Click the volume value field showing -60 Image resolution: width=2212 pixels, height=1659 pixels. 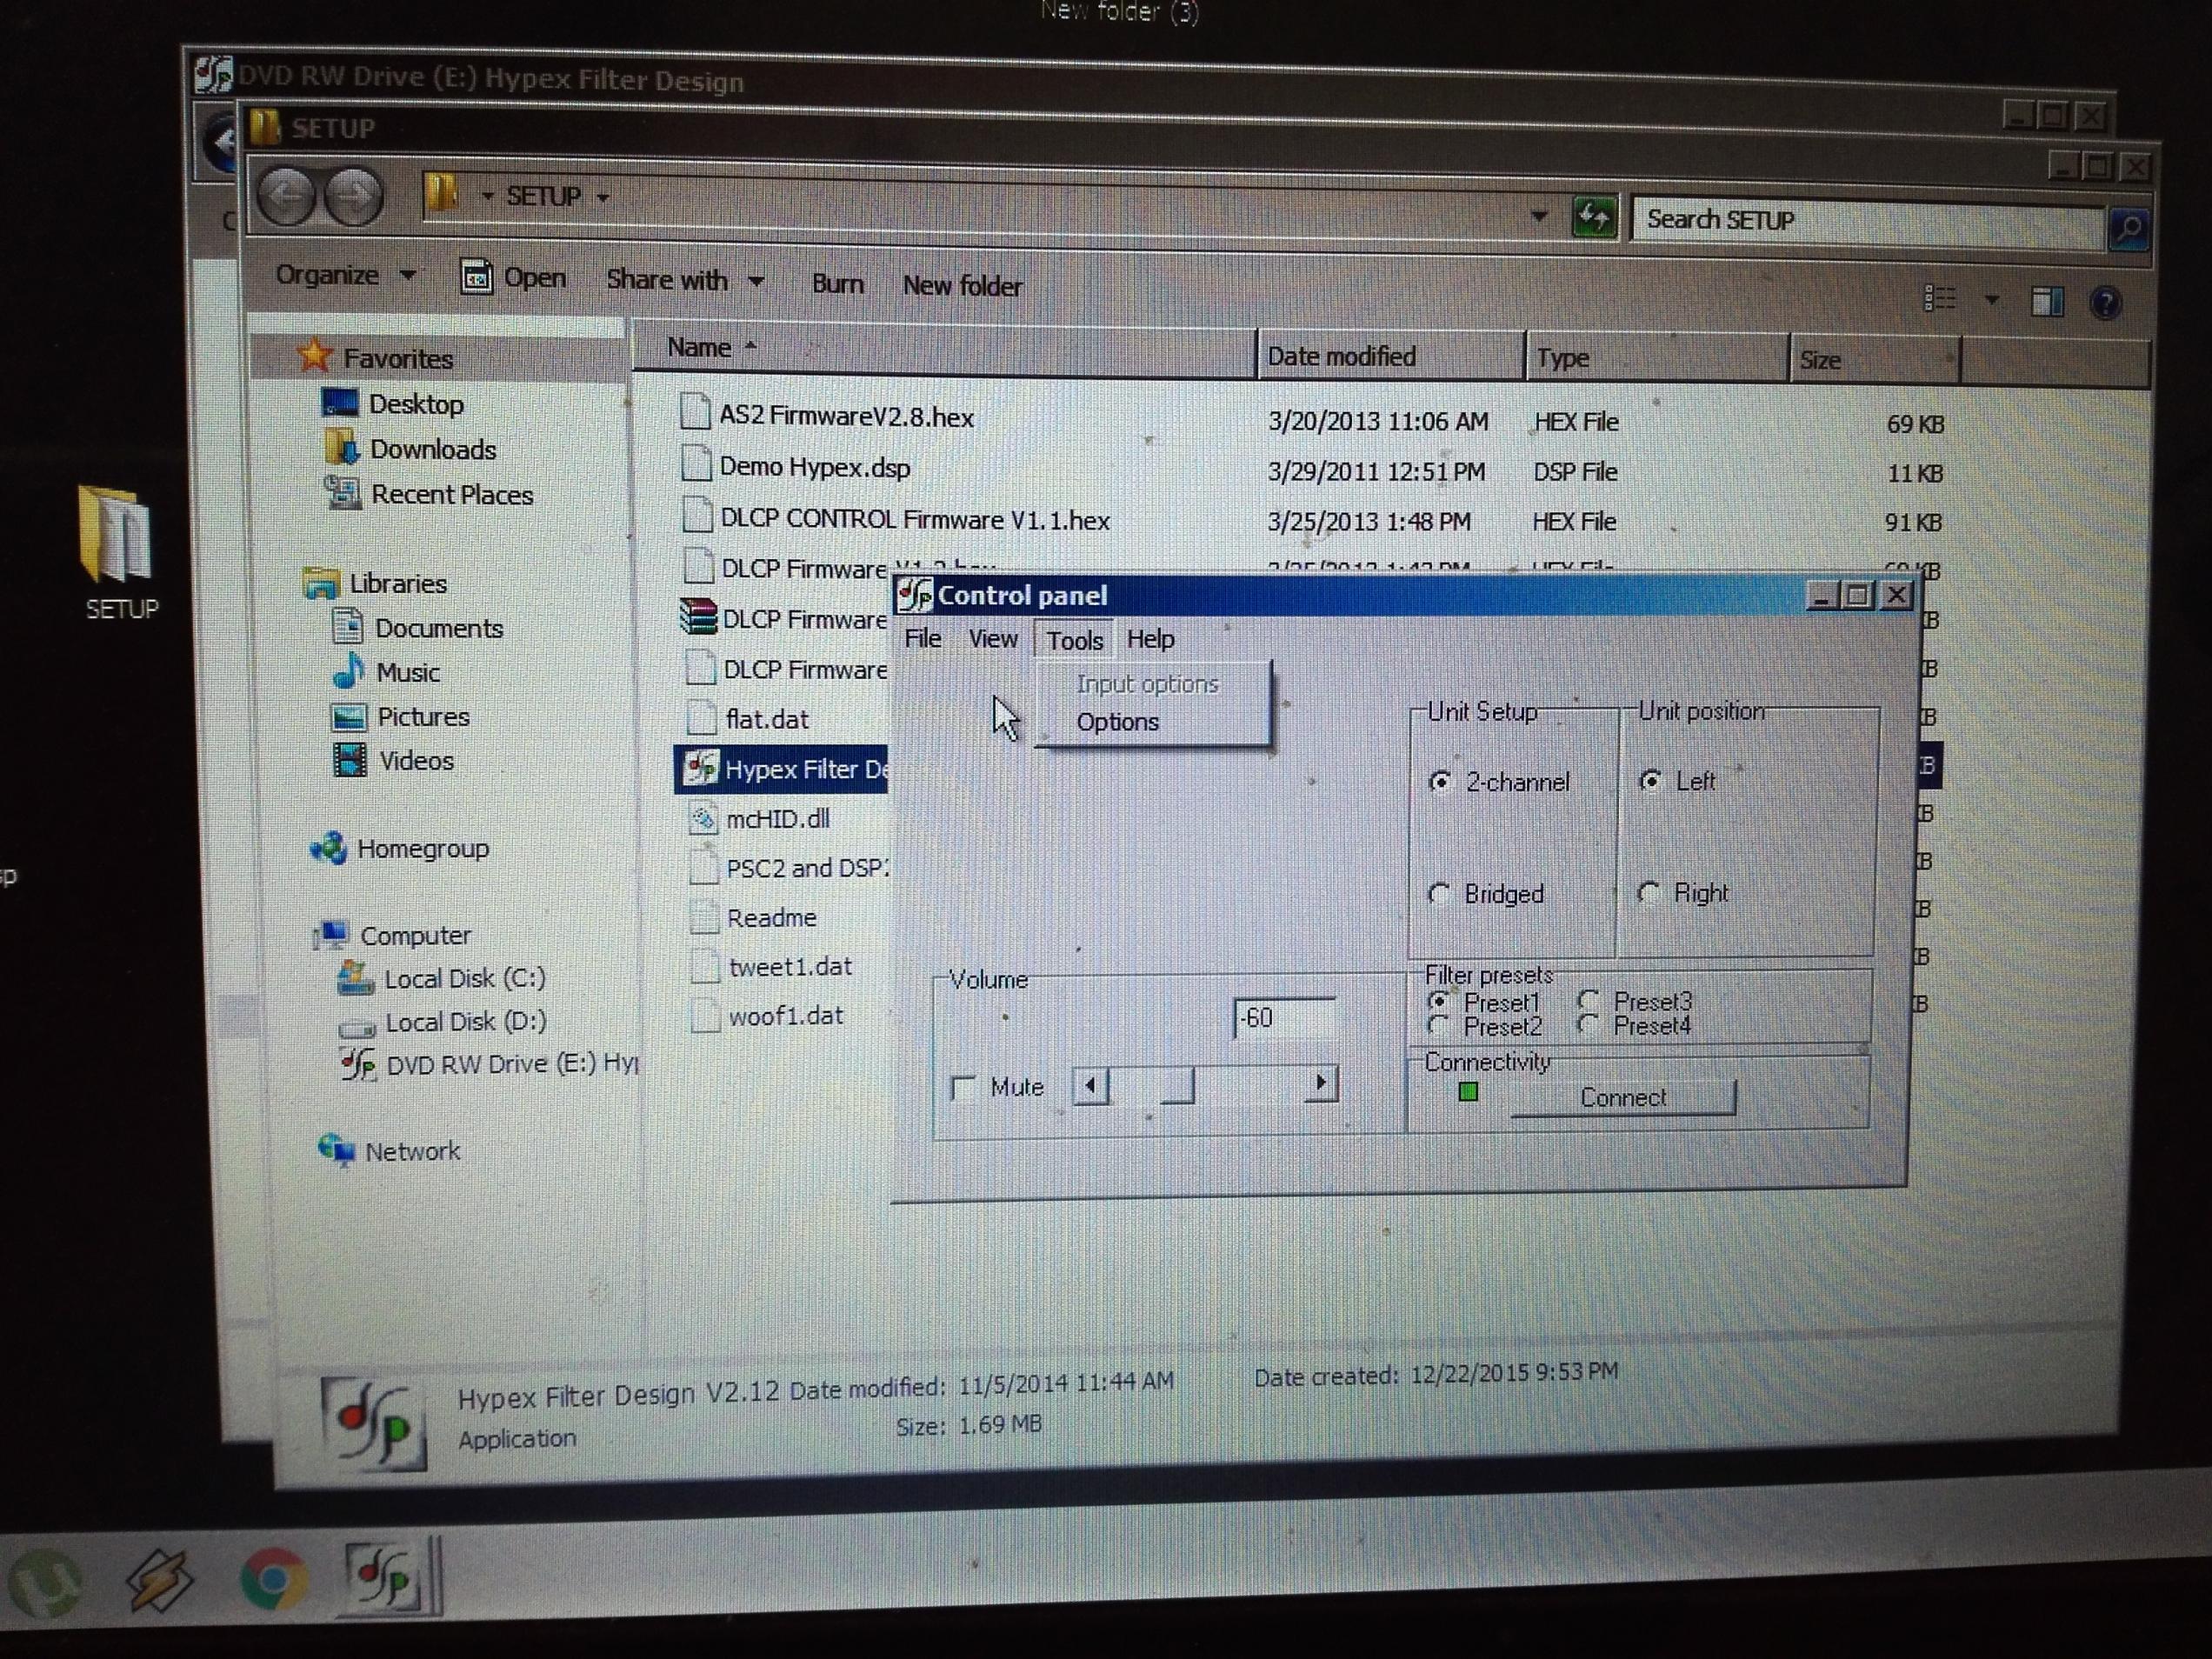pyautogui.click(x=1284, y=1018)
